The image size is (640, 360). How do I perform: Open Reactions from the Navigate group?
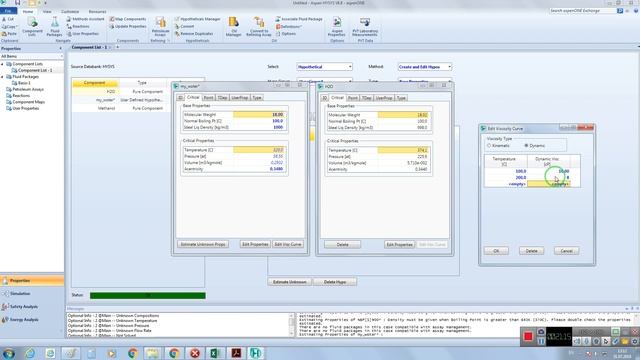pos(78,27)
